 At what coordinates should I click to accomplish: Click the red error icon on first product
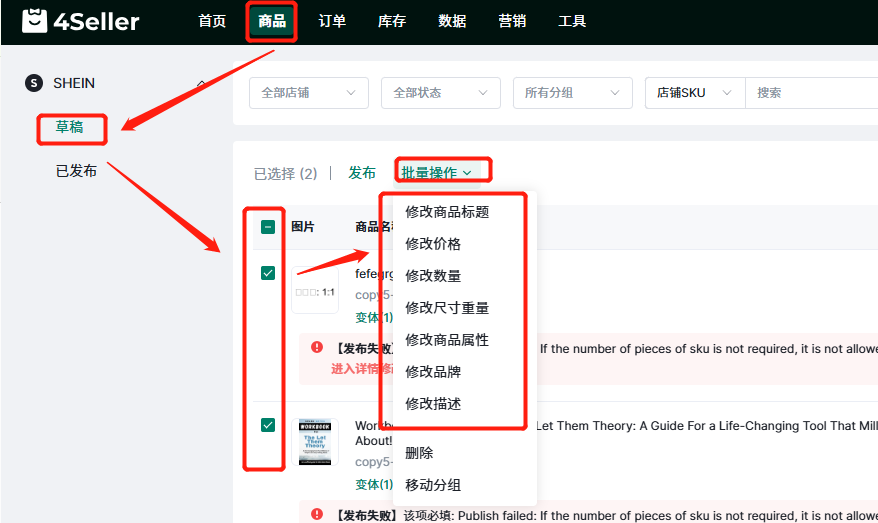pyautogui.click(x=317, y=347)
